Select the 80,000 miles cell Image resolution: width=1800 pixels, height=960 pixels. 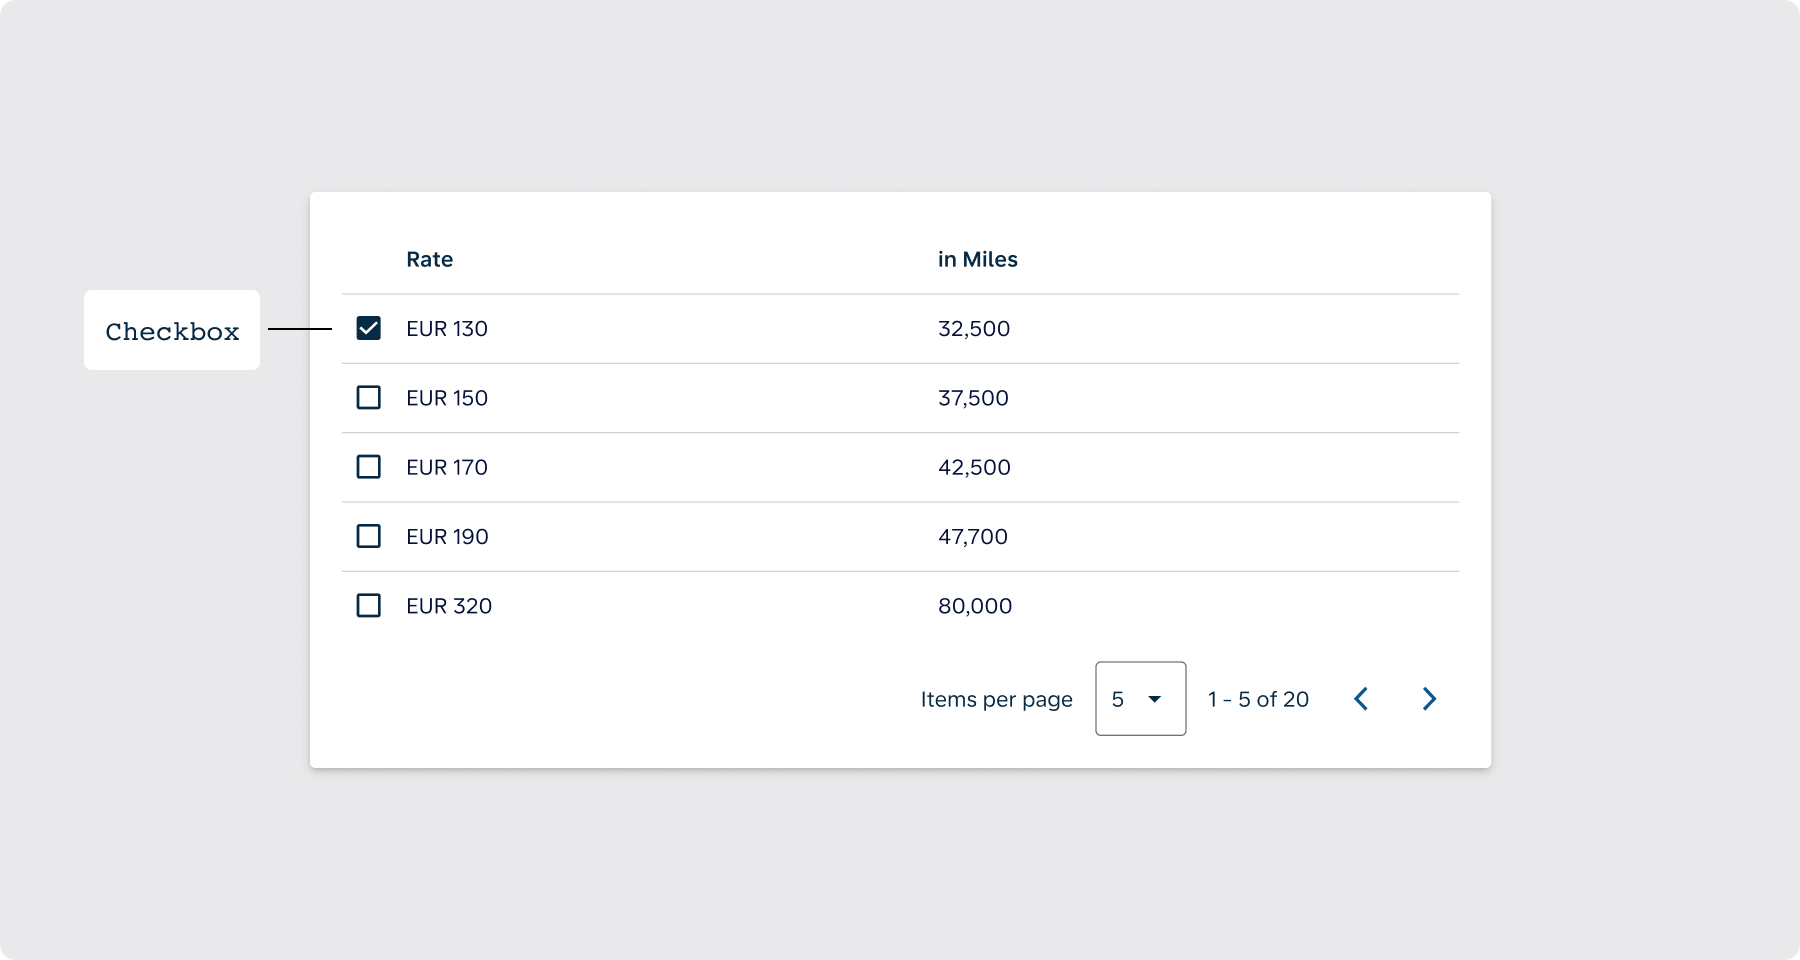point(975,606)
